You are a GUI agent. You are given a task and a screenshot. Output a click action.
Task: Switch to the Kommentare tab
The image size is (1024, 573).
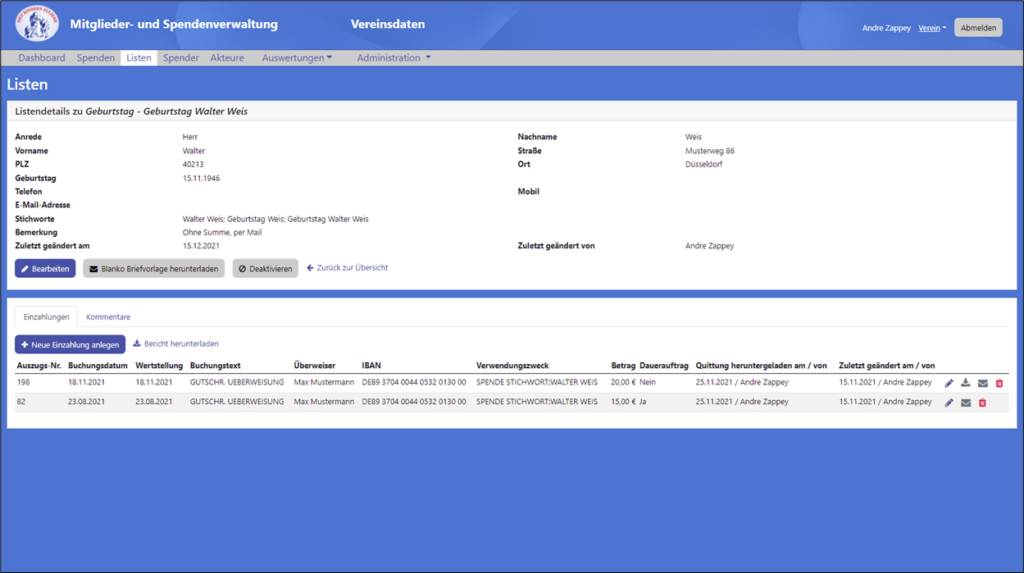tap(108, 317)
